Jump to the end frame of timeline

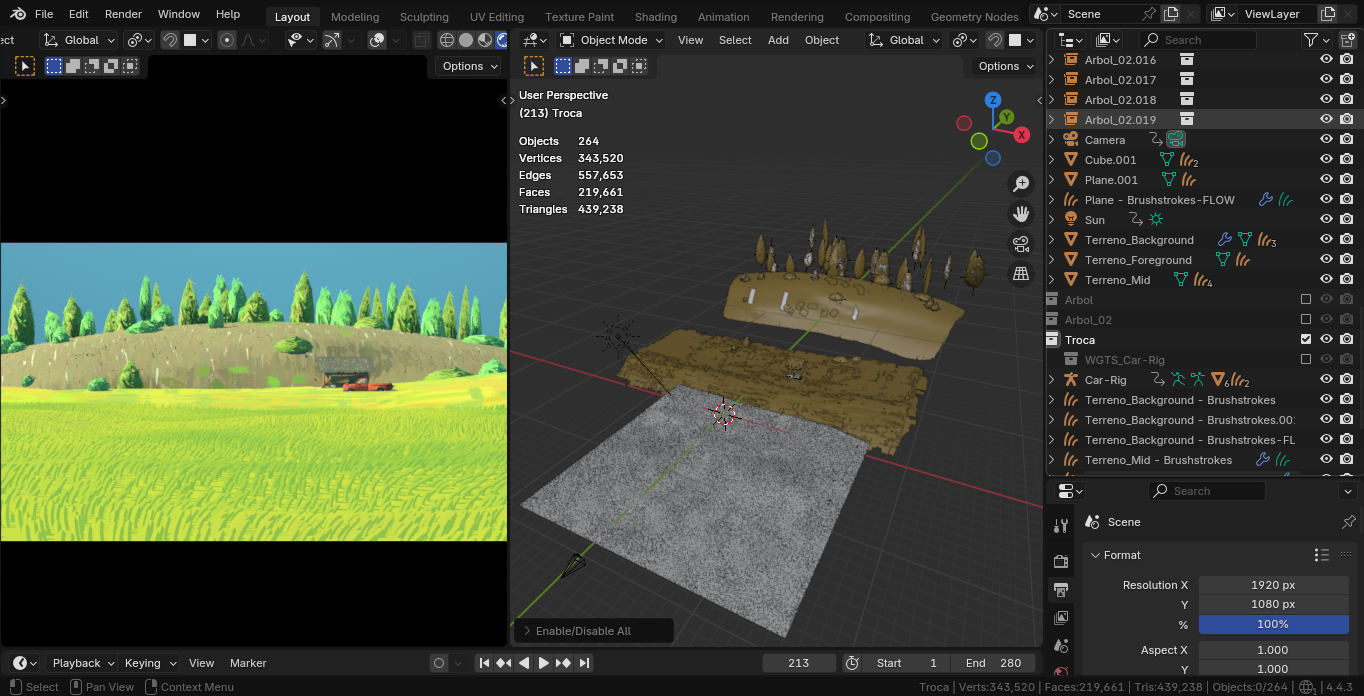point(584,663)
